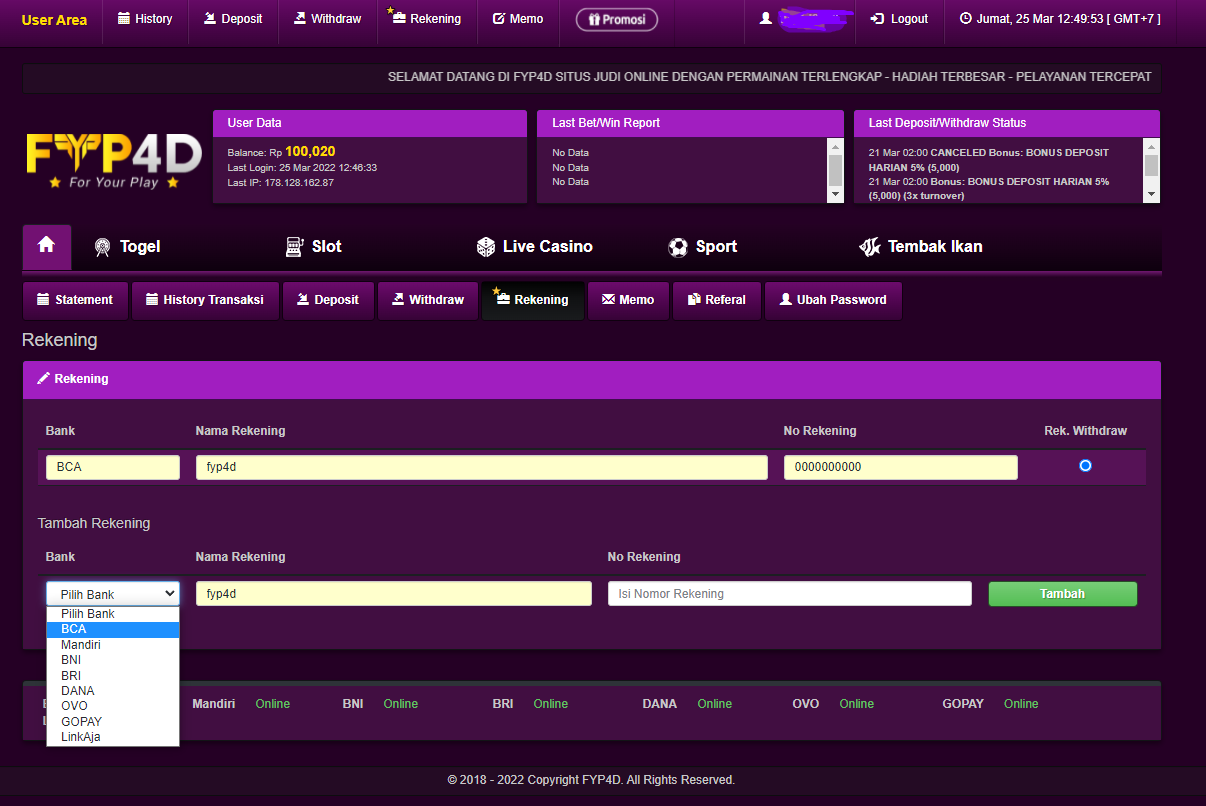
Task: Choose BNI from the bank list
Action: pos(113,660)
